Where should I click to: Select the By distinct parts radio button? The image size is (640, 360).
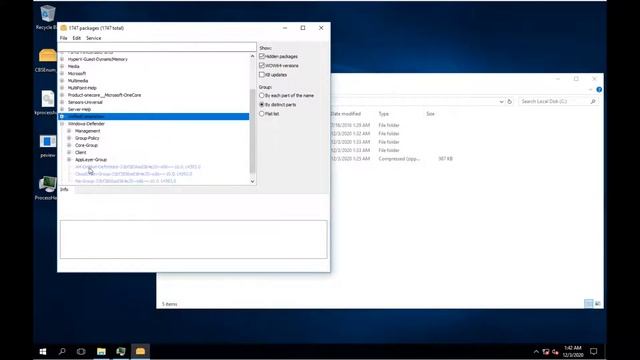click(x=262, y=104)
